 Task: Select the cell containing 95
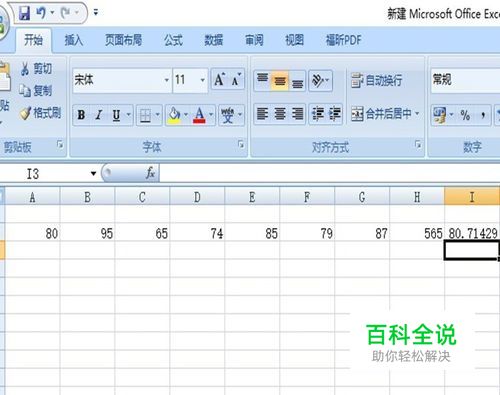[x=87, y=232]
